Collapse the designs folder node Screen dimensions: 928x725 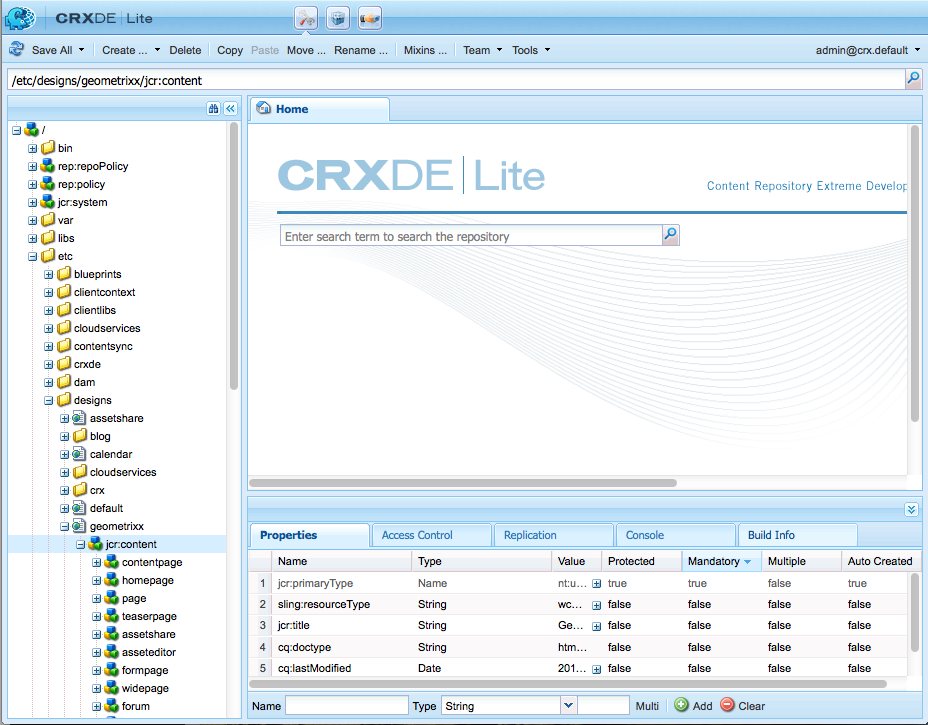click(49, 400)
